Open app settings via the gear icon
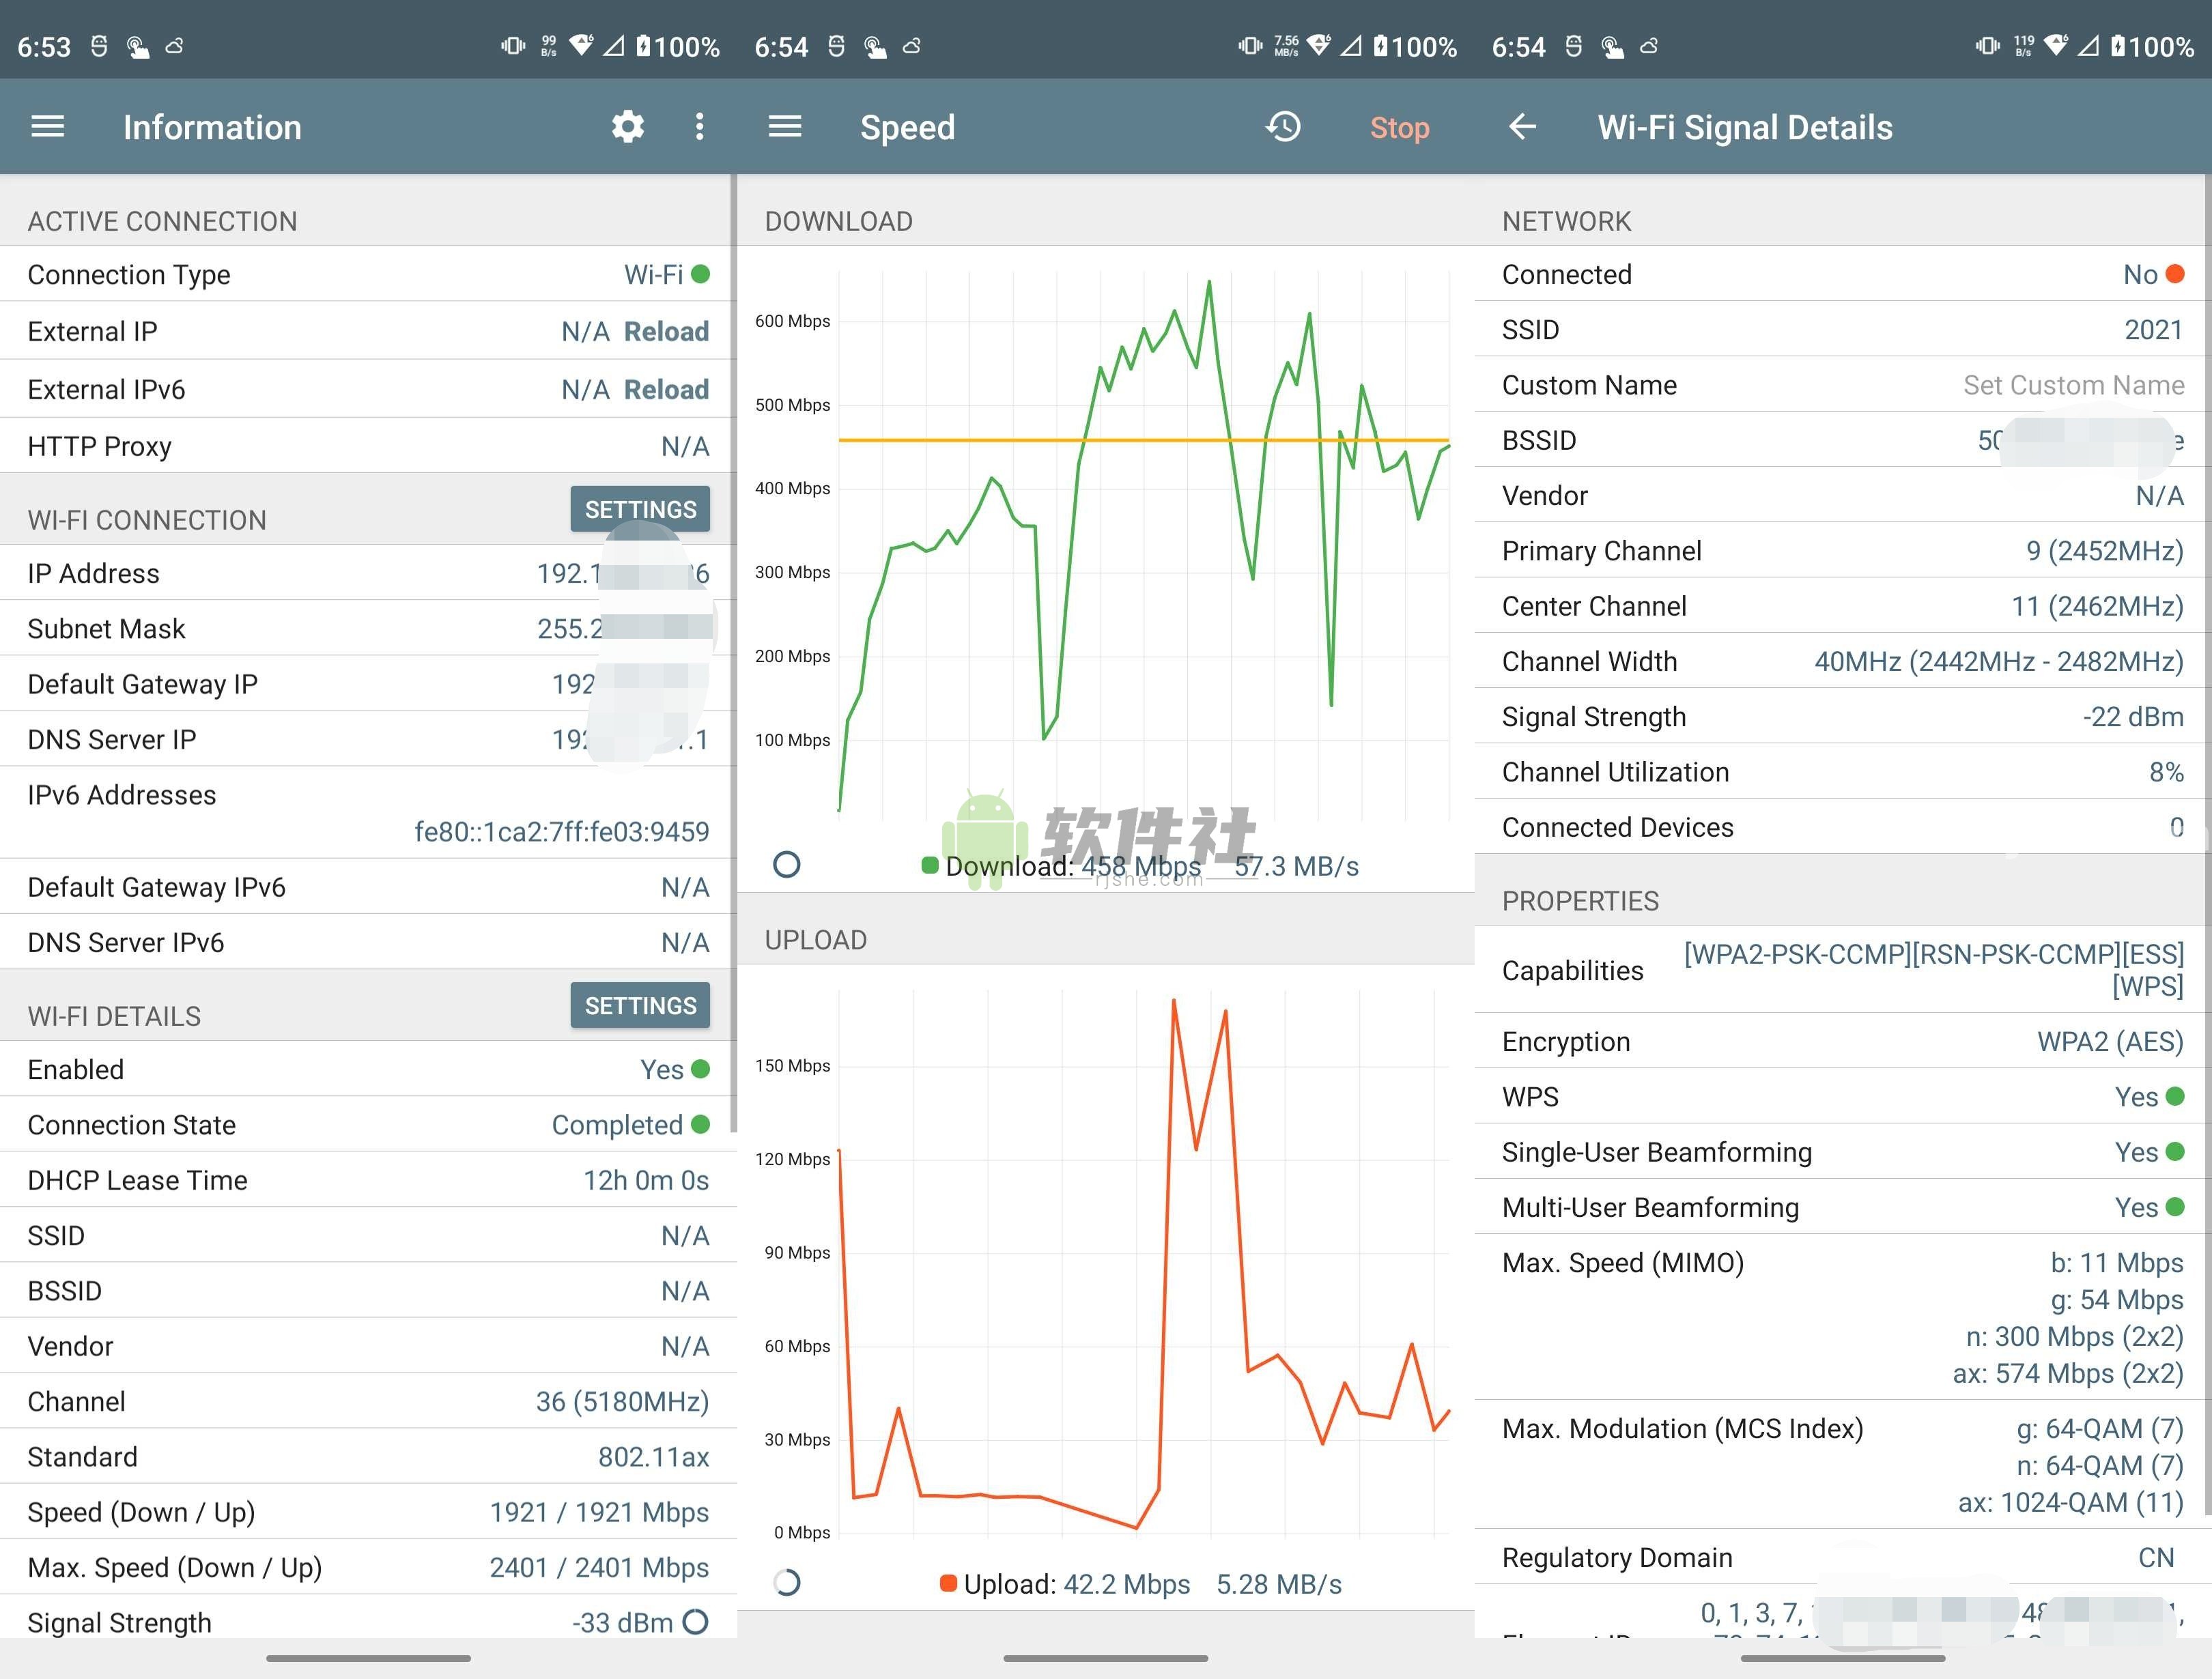Viewport: 2212px width, 1679px height. click(627, 126)
